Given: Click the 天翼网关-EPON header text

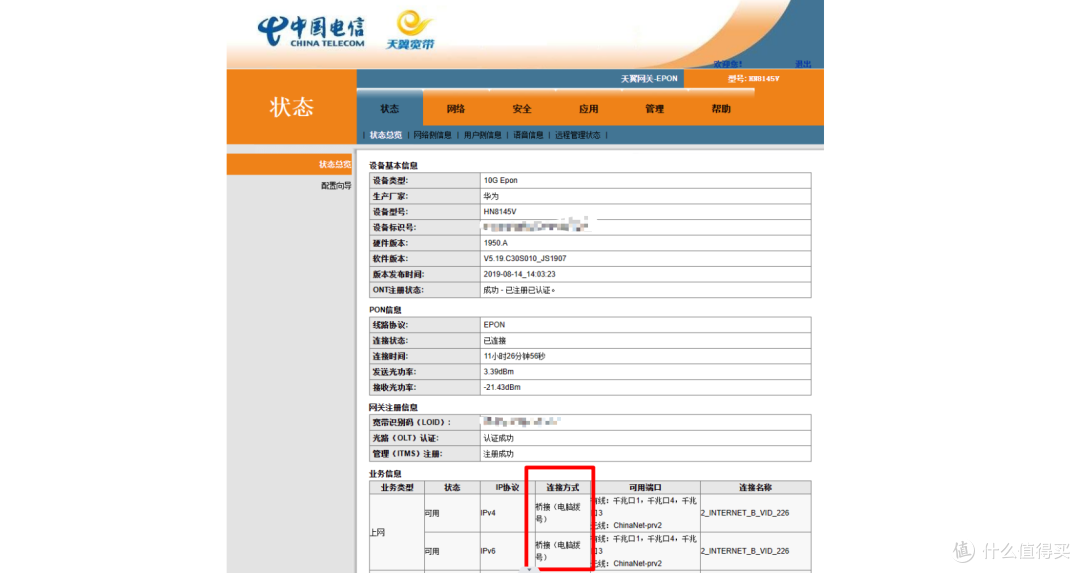Looking at the screenshot, I should coord(650,79).
